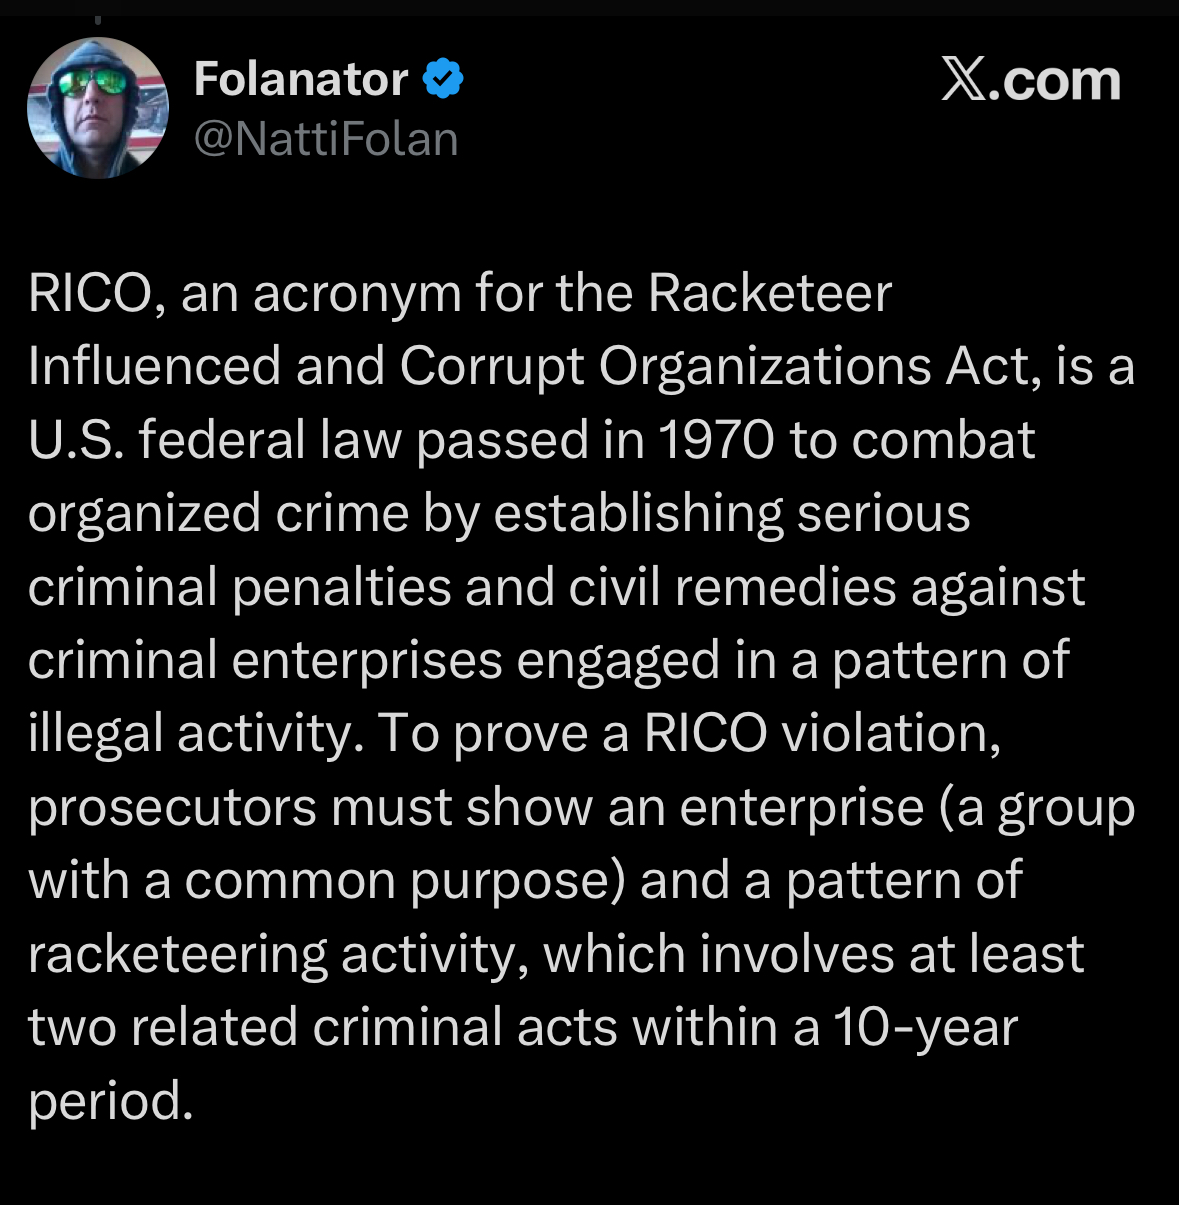Click the word "establishing" in the post
Viewport: 1179px width, 1205px height.
[638, 515]
